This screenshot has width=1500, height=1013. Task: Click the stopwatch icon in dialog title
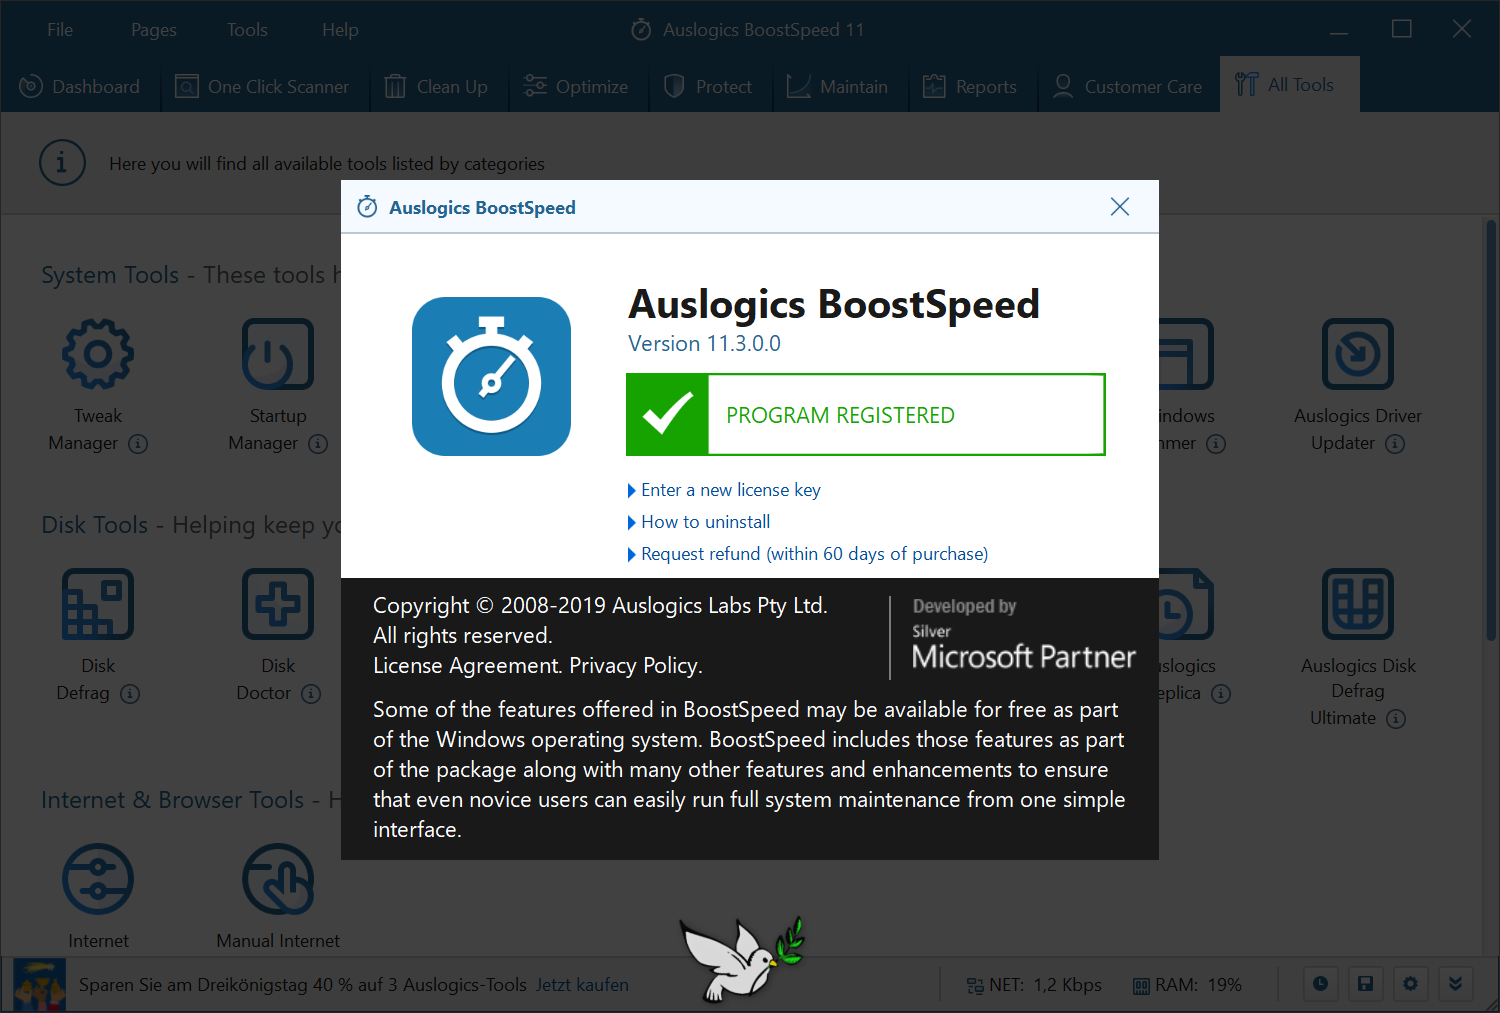click(x=367, y=207)
